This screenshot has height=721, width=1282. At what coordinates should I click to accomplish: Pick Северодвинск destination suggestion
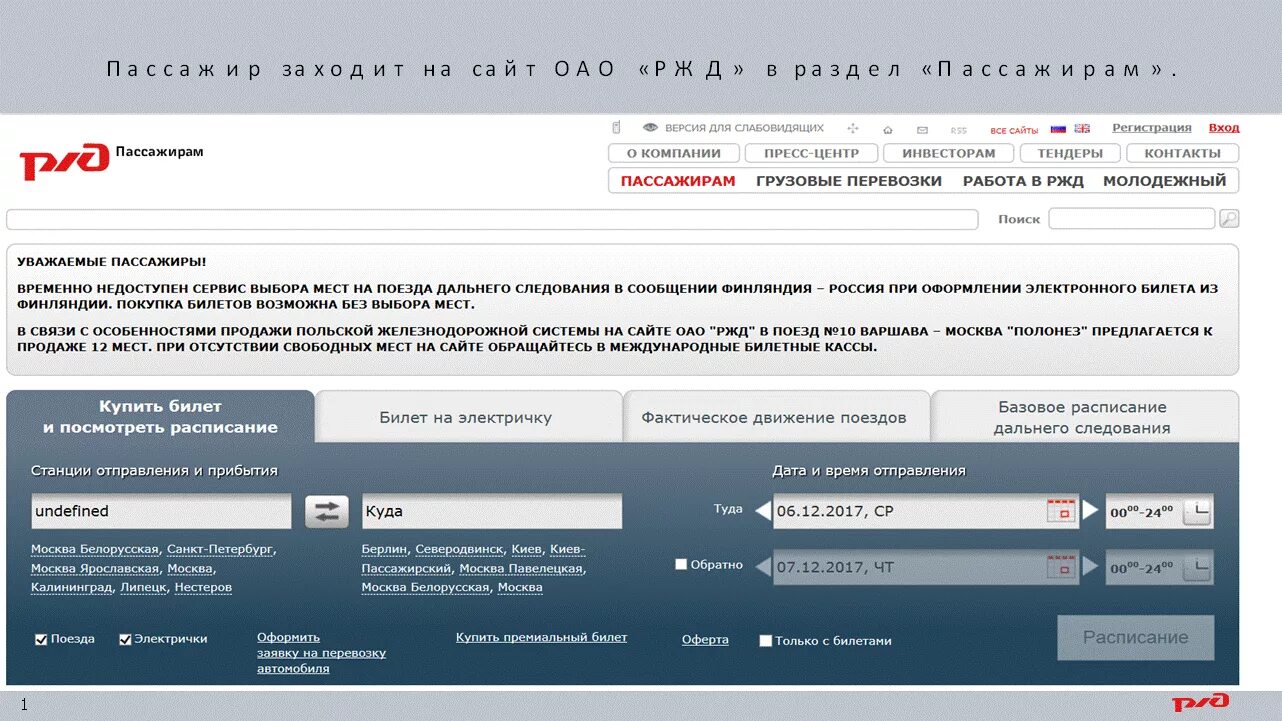click(459, 549)
